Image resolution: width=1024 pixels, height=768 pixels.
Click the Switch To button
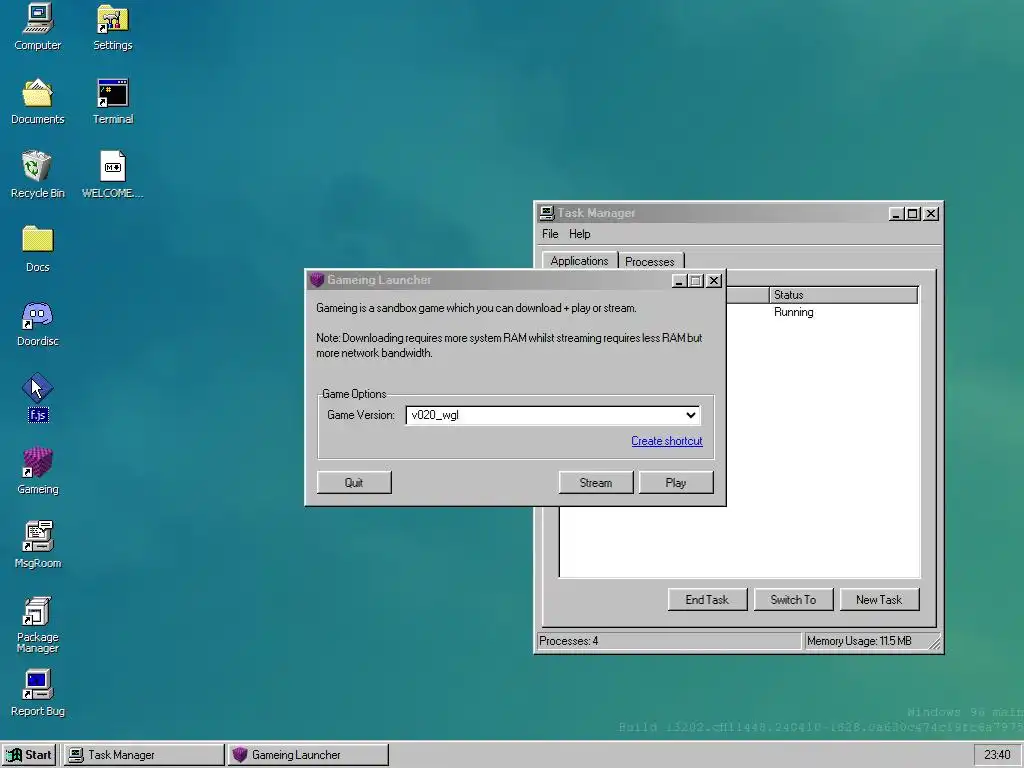click(x=793, y=600)
